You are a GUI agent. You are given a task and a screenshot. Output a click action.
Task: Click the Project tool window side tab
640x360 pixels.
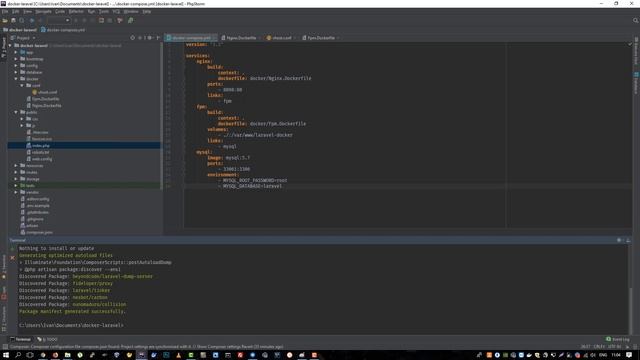coord(4,48)
